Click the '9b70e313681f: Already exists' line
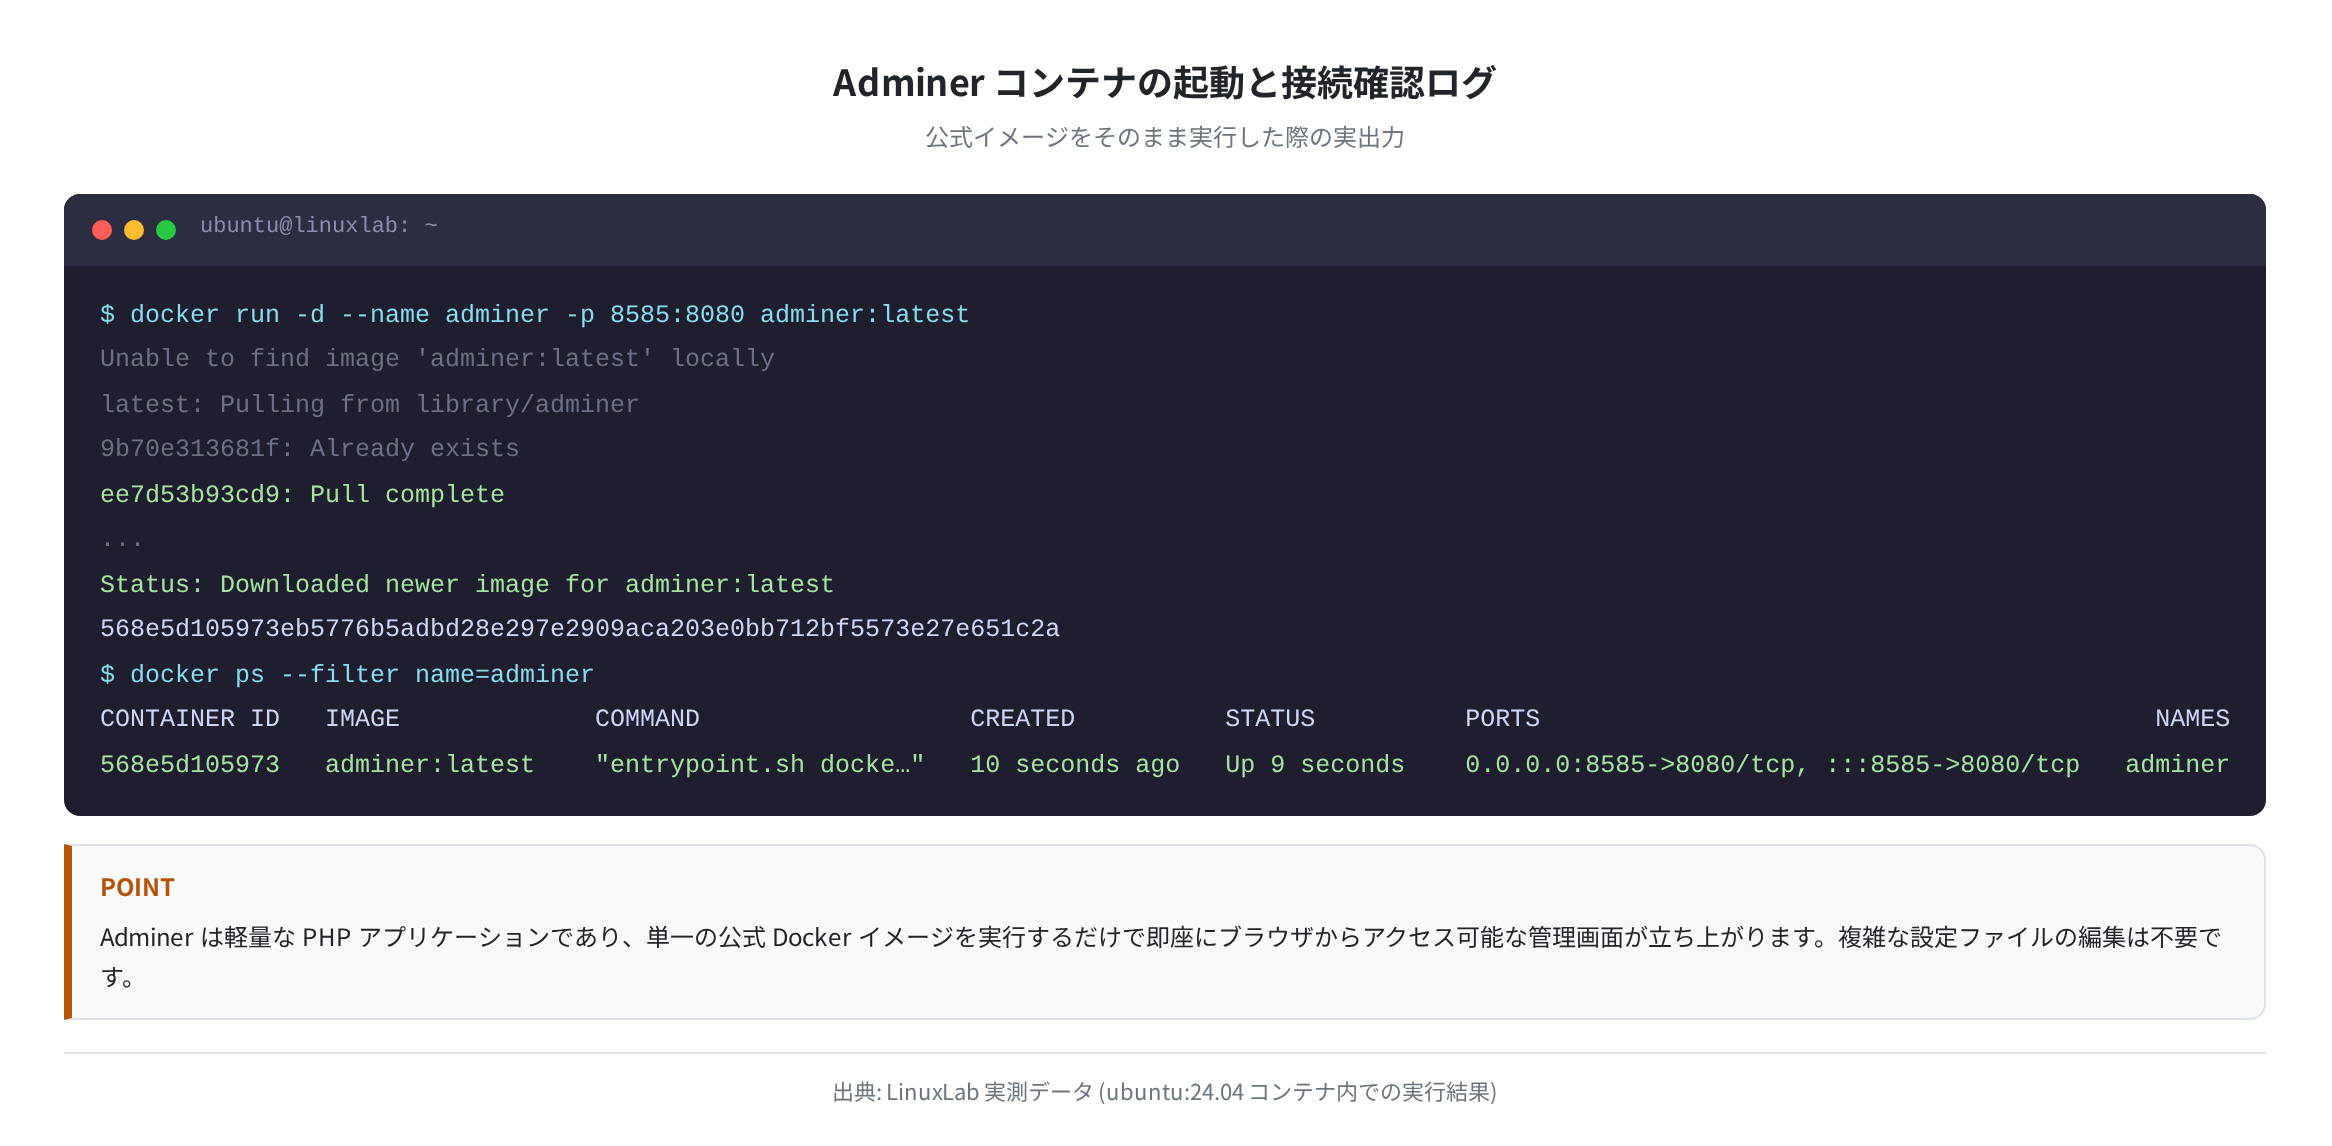2332x1146 pixels. pyautogui.click(x=310, y=449)
